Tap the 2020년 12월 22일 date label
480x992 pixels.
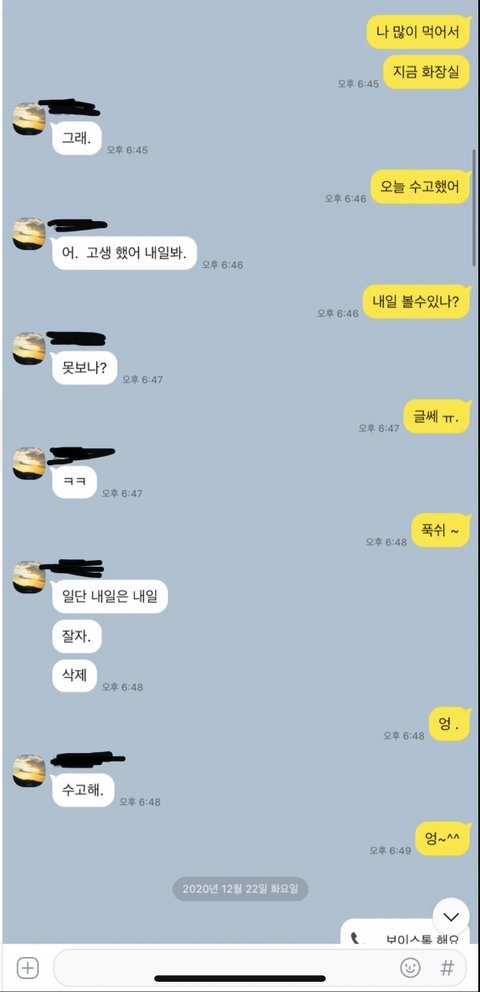point(240,888)
